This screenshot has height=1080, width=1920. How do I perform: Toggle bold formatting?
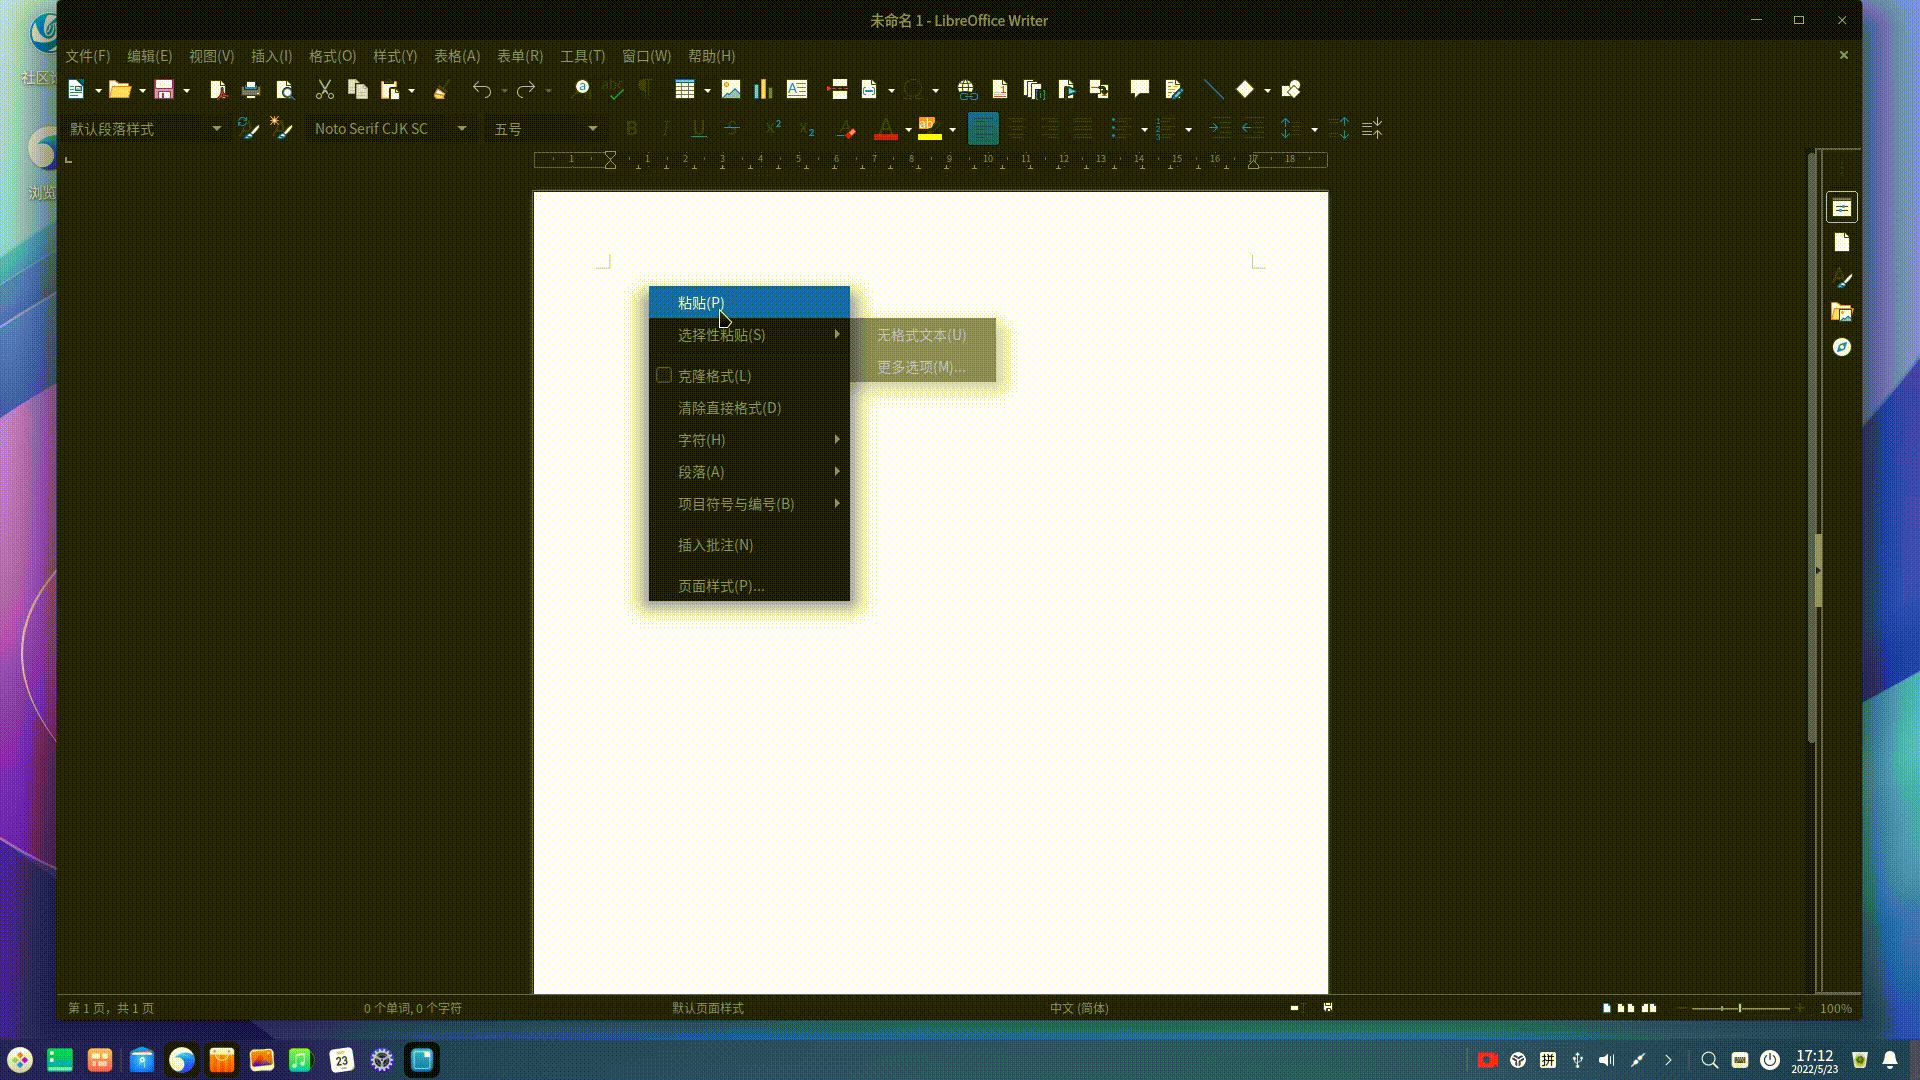(x=631, y=128)
